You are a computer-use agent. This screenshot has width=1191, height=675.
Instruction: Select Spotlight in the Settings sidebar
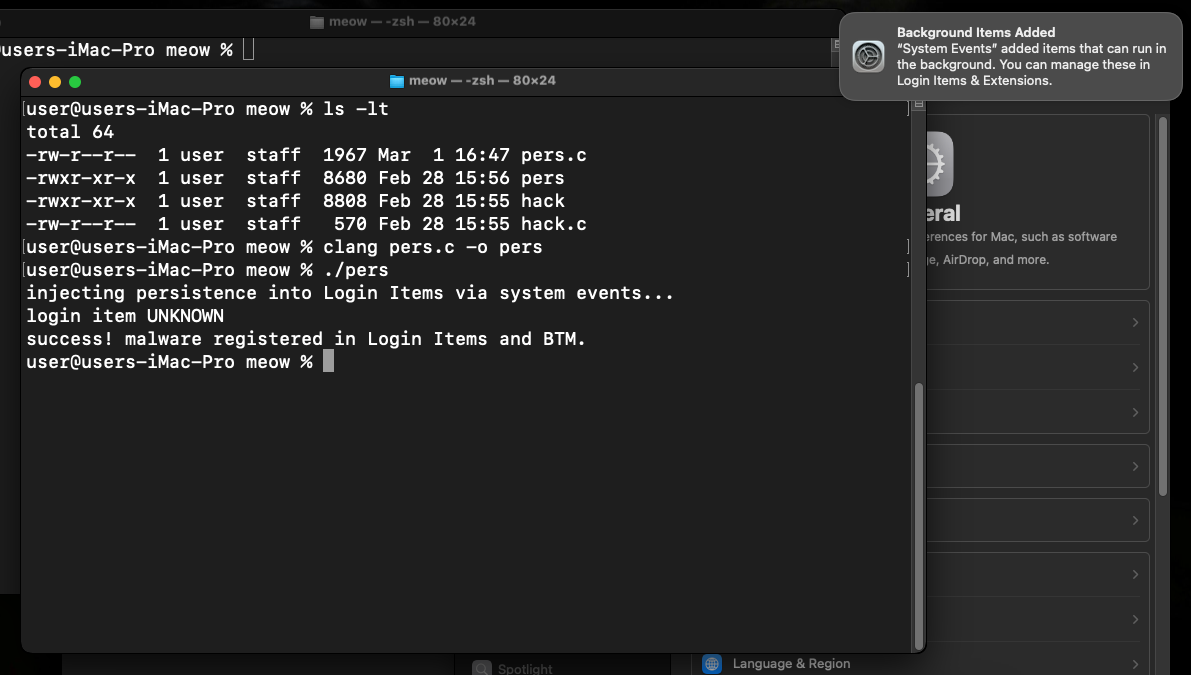pyautogui.click(x=525, y=668)
